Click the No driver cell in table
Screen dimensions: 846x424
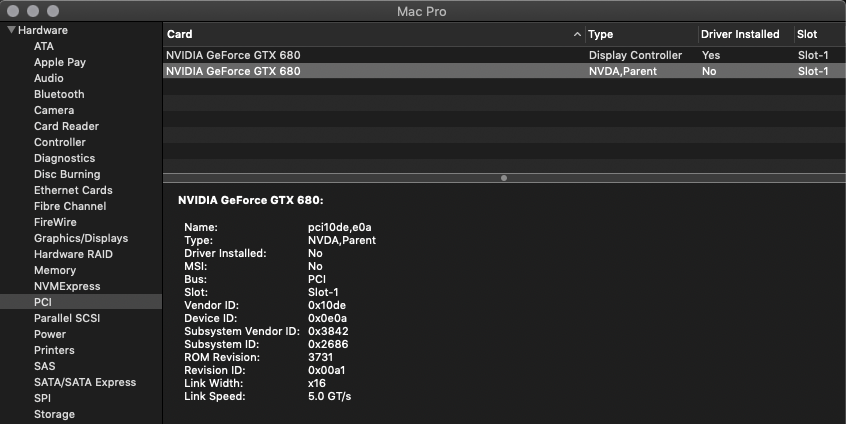point(709,71)
